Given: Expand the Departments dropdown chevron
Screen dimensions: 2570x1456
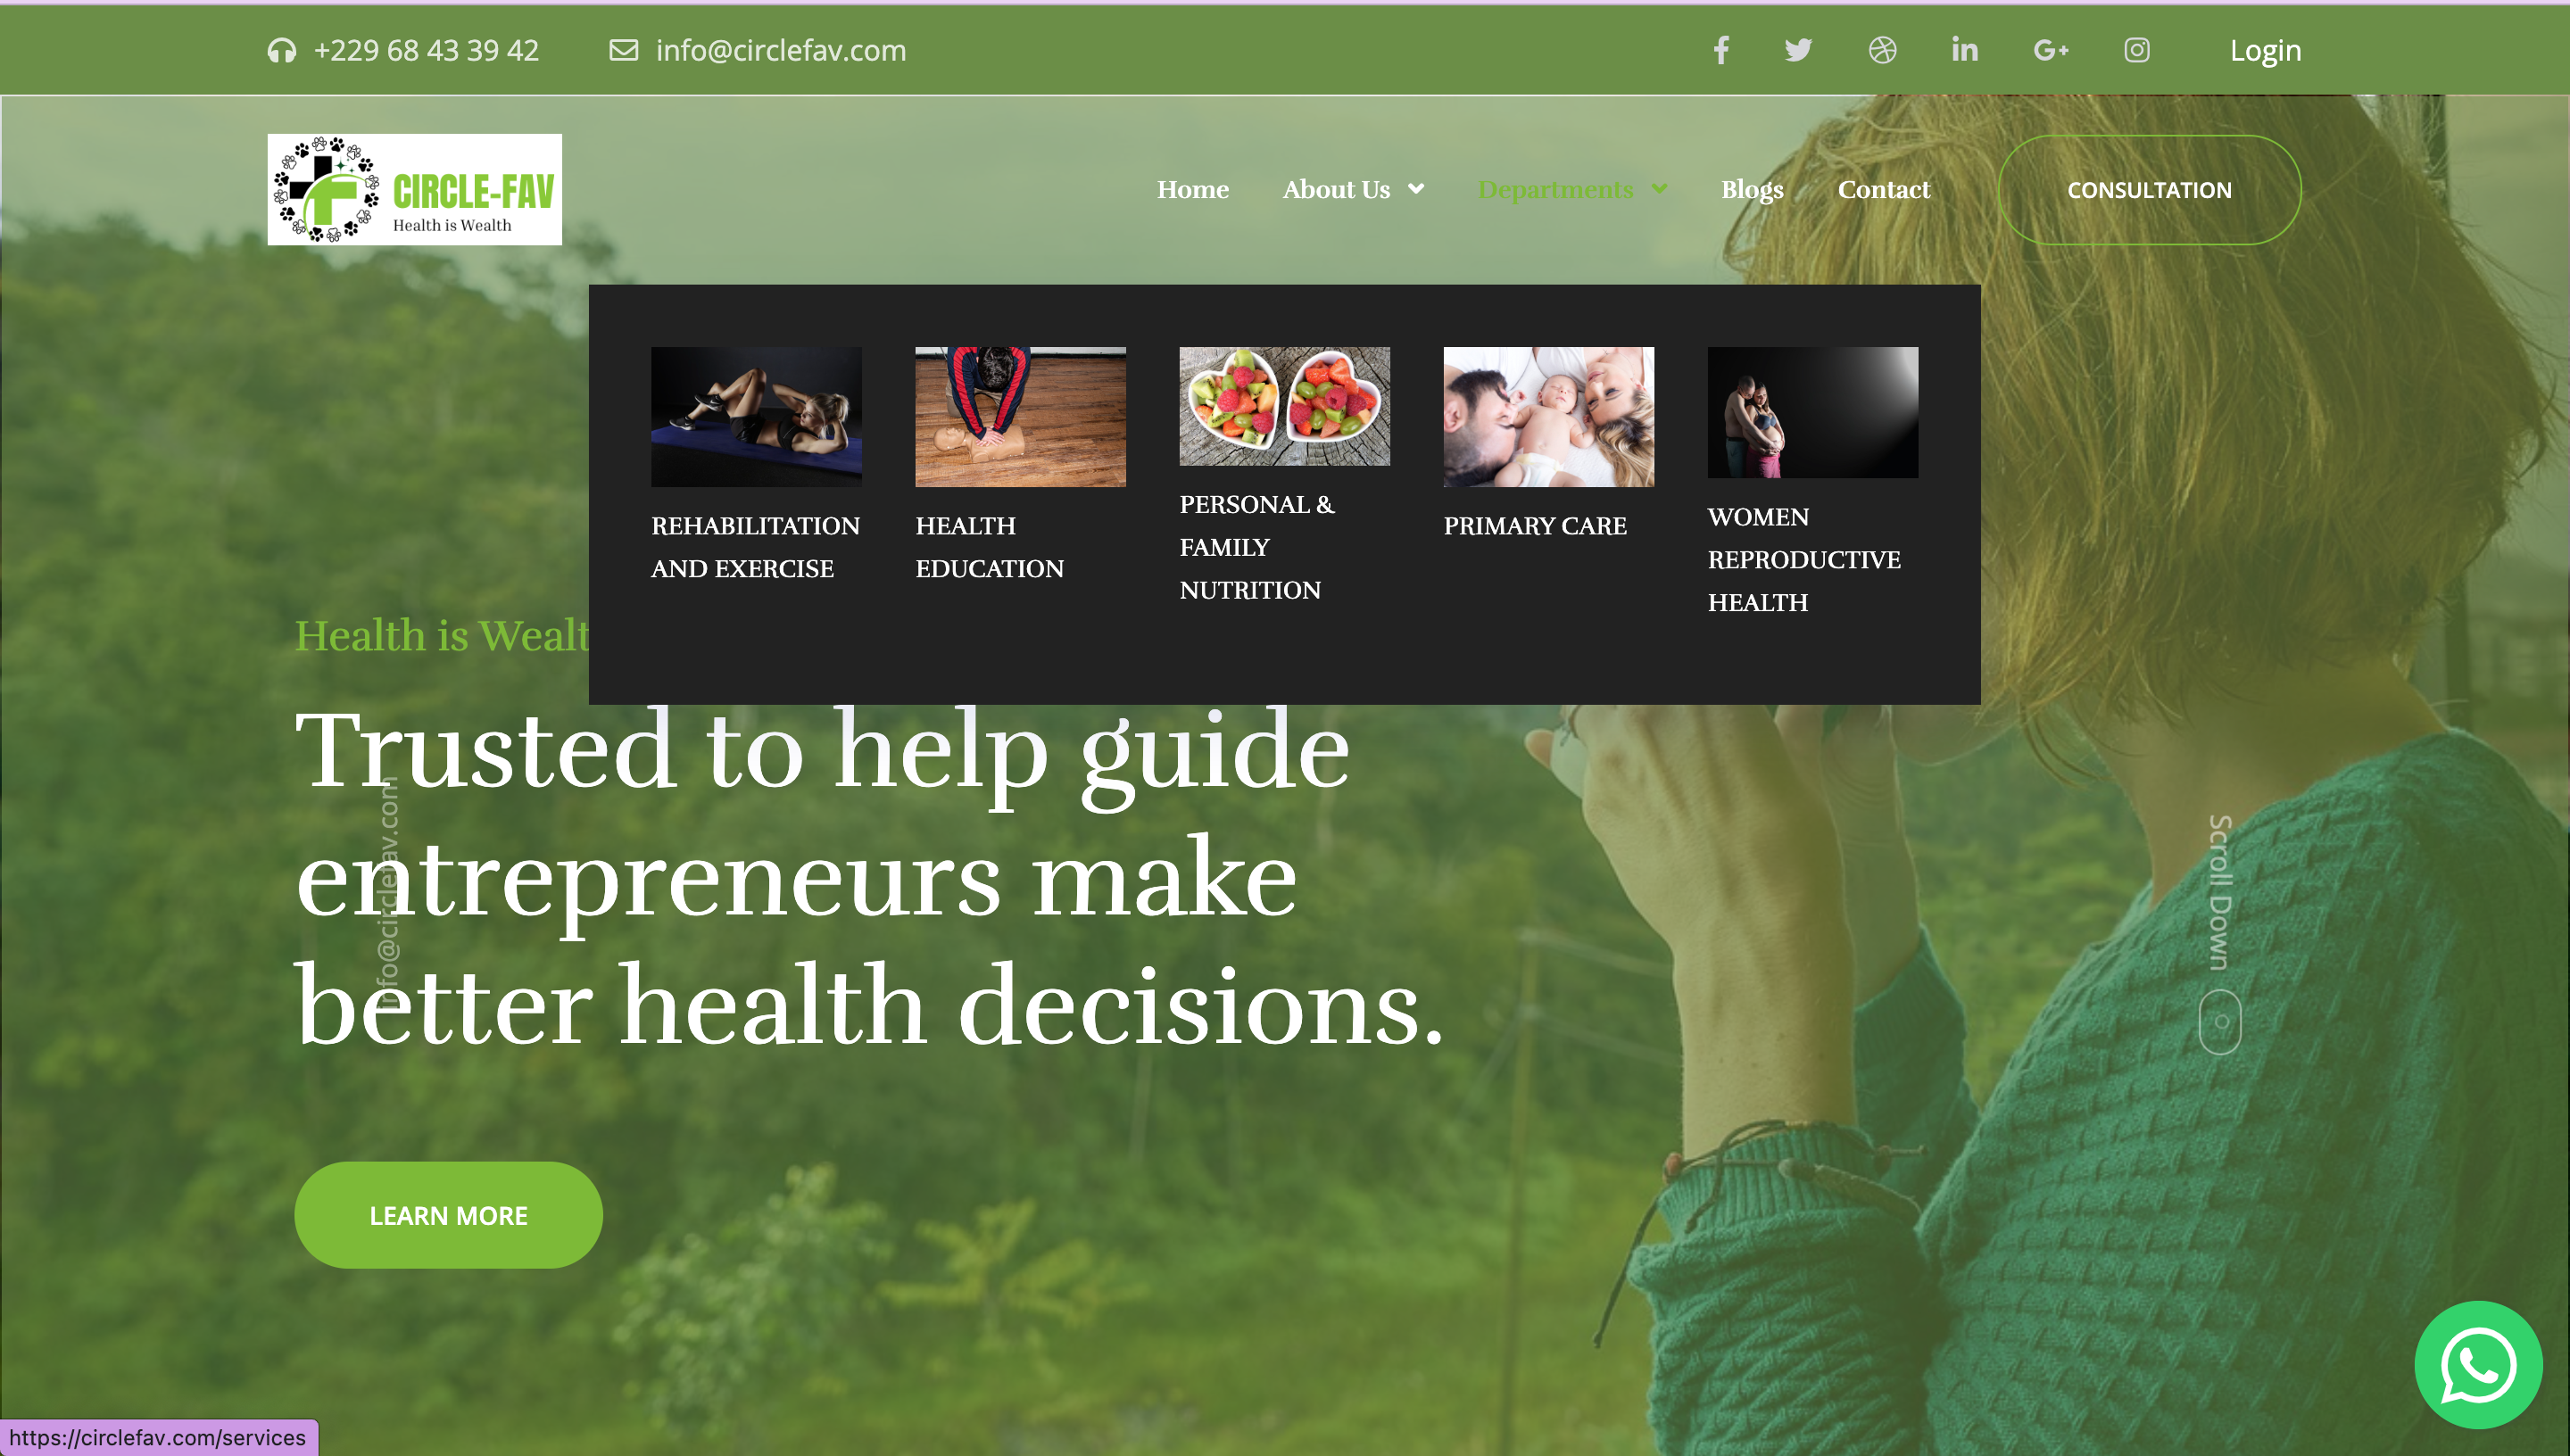Looking at the screenshot, I should (1659, 188).
